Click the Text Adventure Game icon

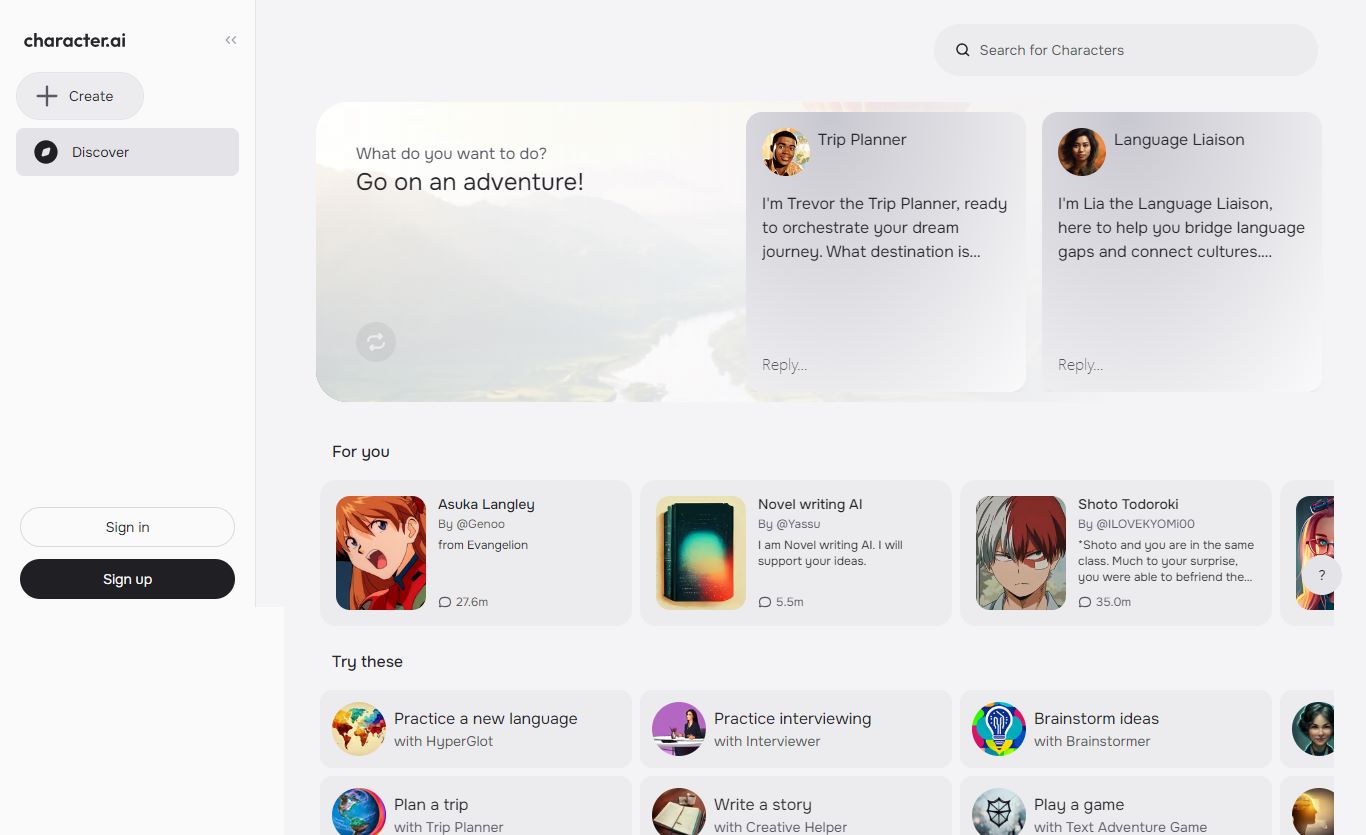click(x=999, y=812)
